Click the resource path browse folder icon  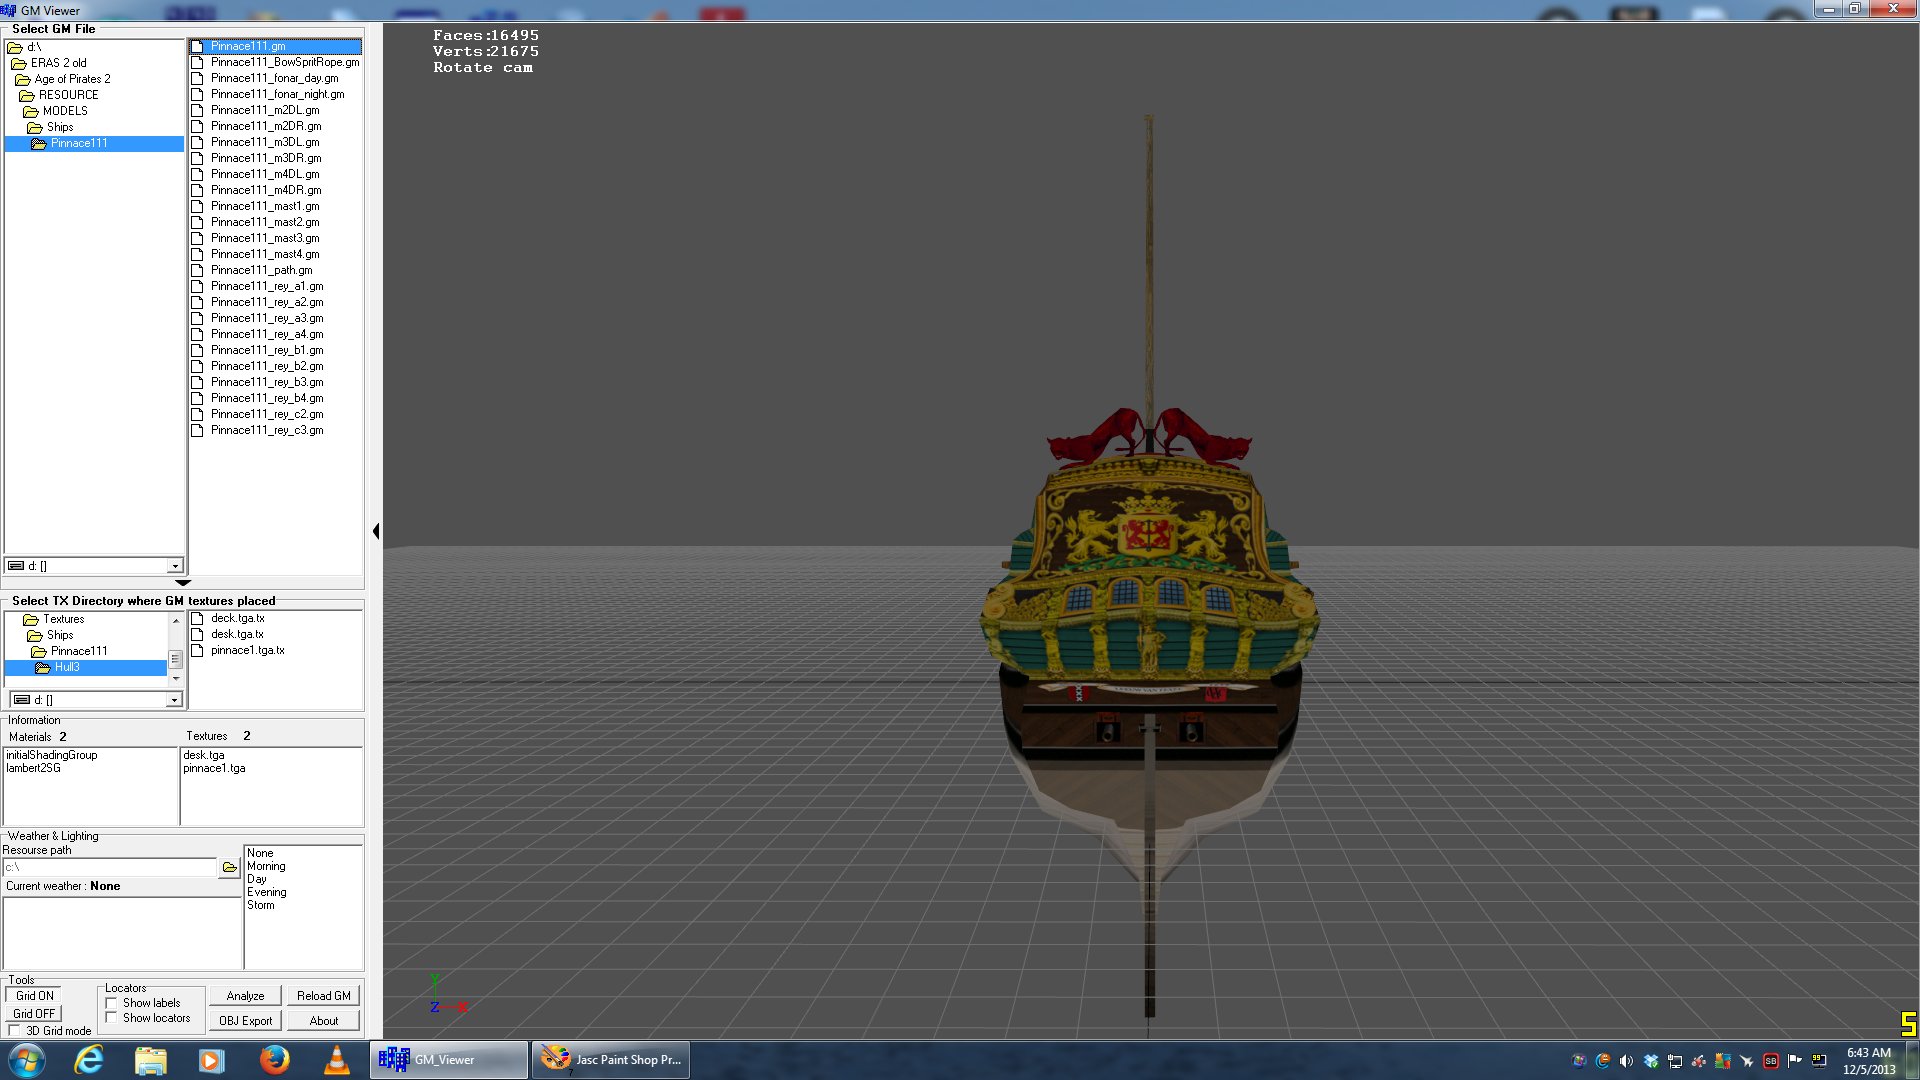[229, 867]
